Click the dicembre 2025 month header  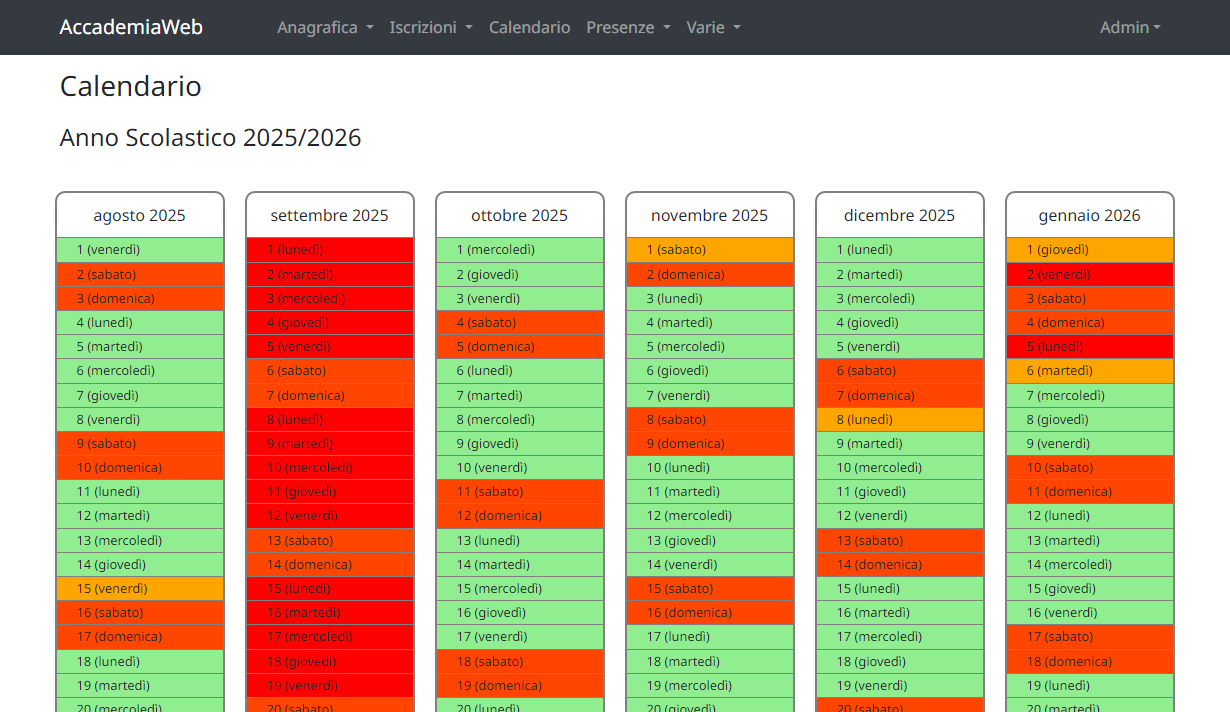(x=900, y=216)
